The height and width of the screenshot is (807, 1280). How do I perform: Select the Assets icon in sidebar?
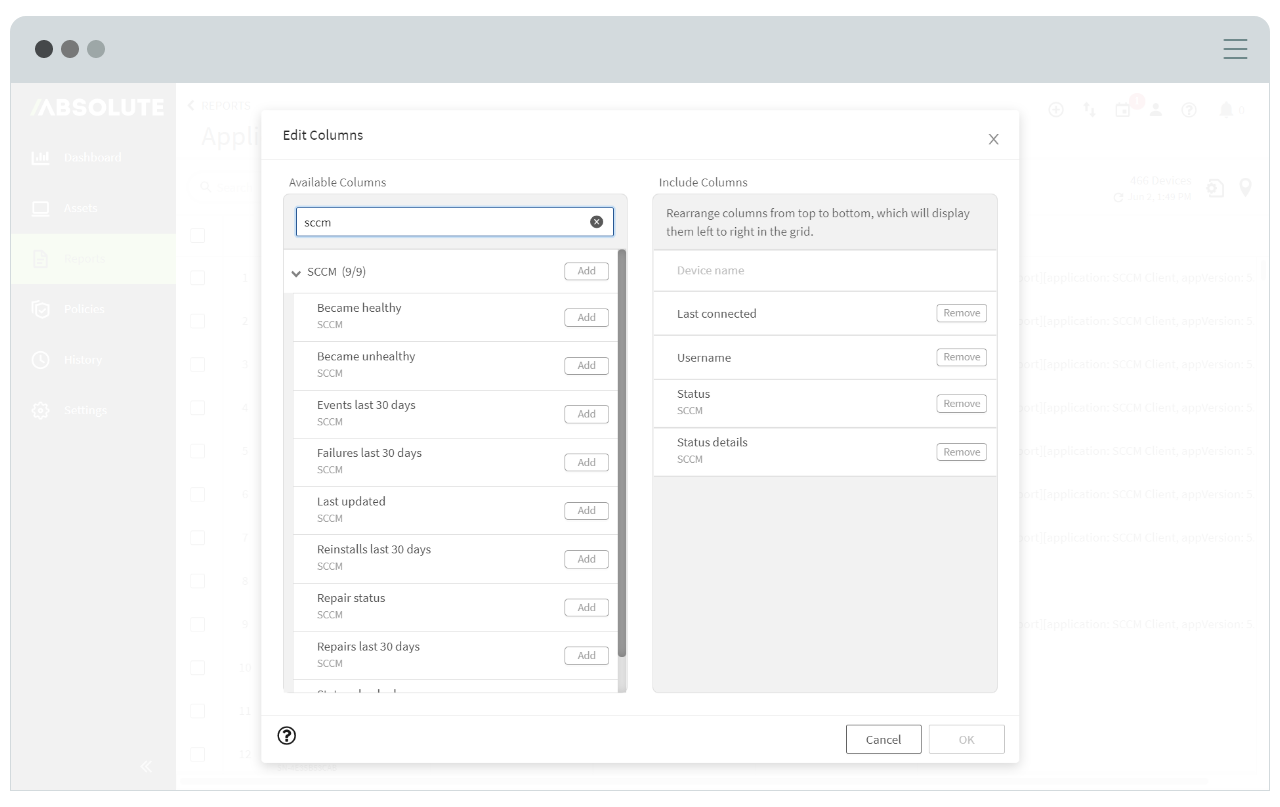40,208
